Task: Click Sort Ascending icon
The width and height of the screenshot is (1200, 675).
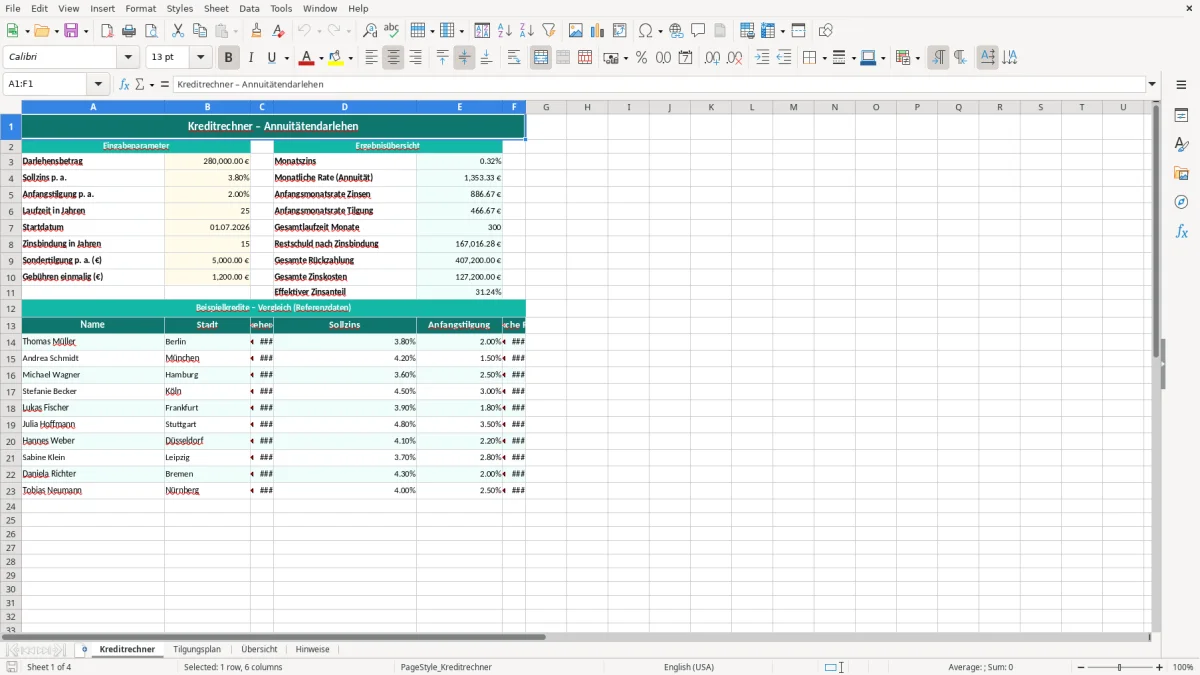Action: (505, 31)
